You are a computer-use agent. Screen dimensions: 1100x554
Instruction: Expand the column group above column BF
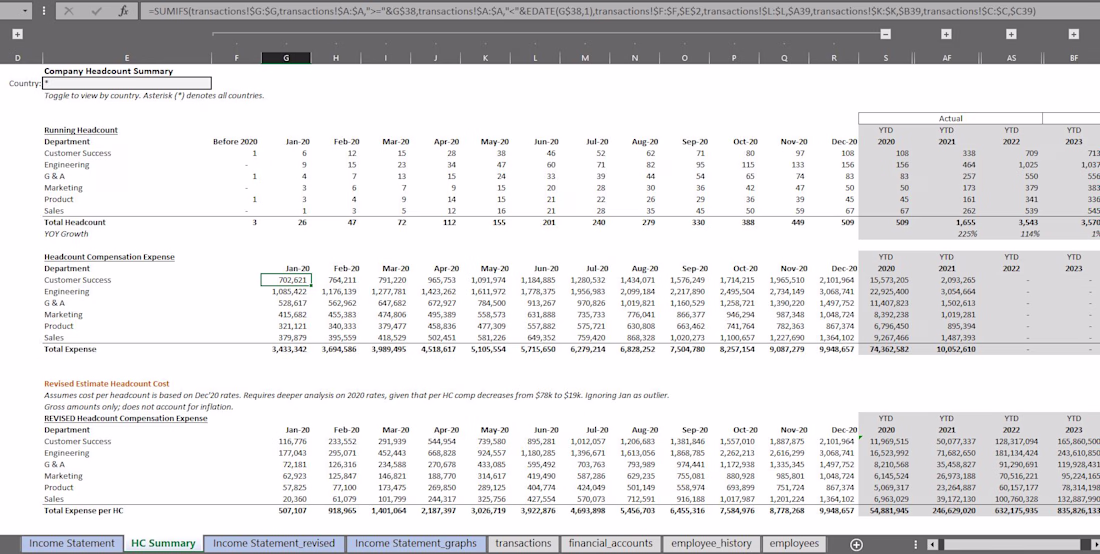click(1073, 34)
